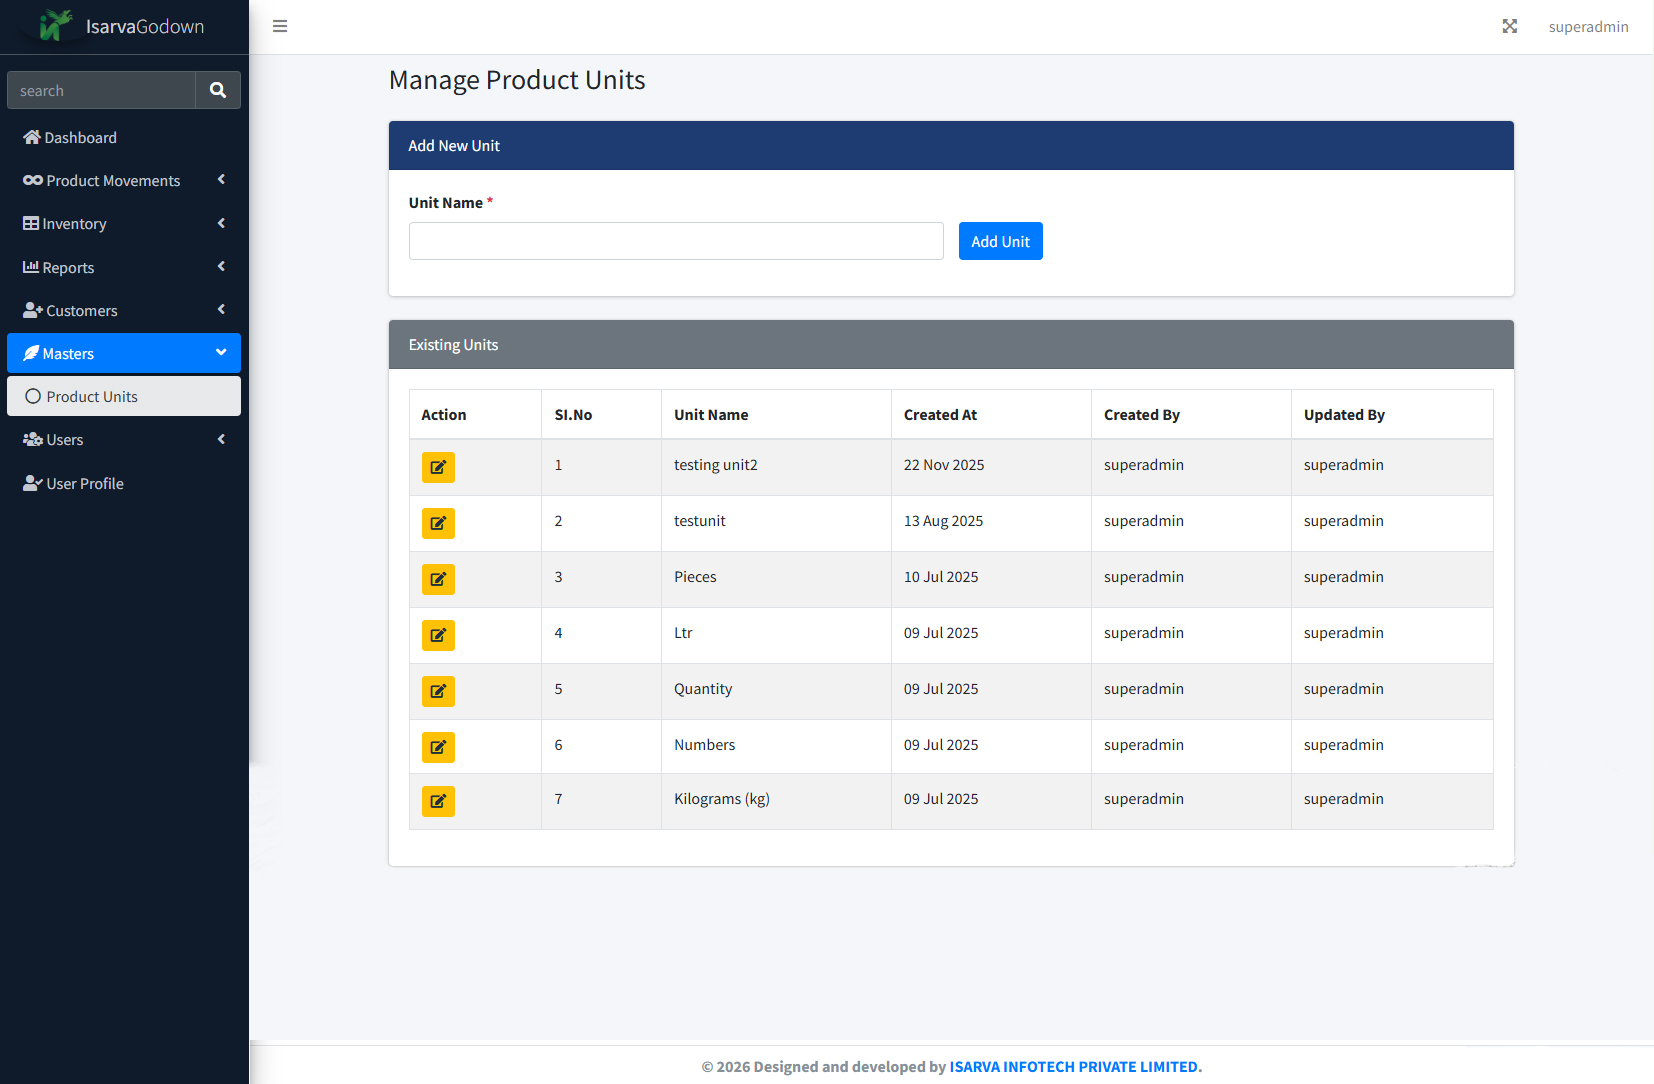Click the Users group icon

pos(33,439)
